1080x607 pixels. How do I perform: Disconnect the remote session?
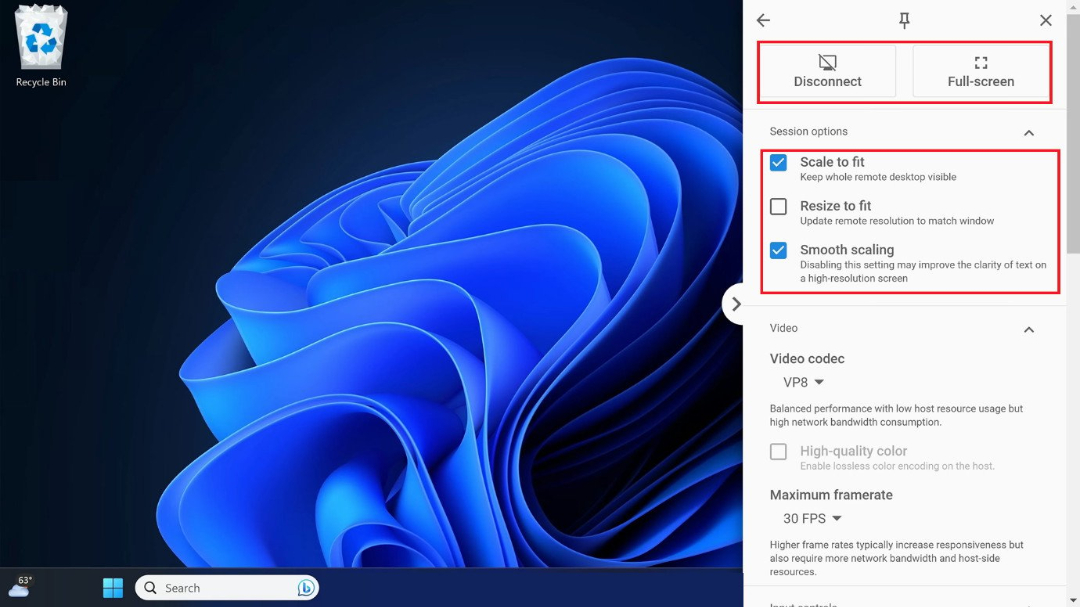coord(827,72)
